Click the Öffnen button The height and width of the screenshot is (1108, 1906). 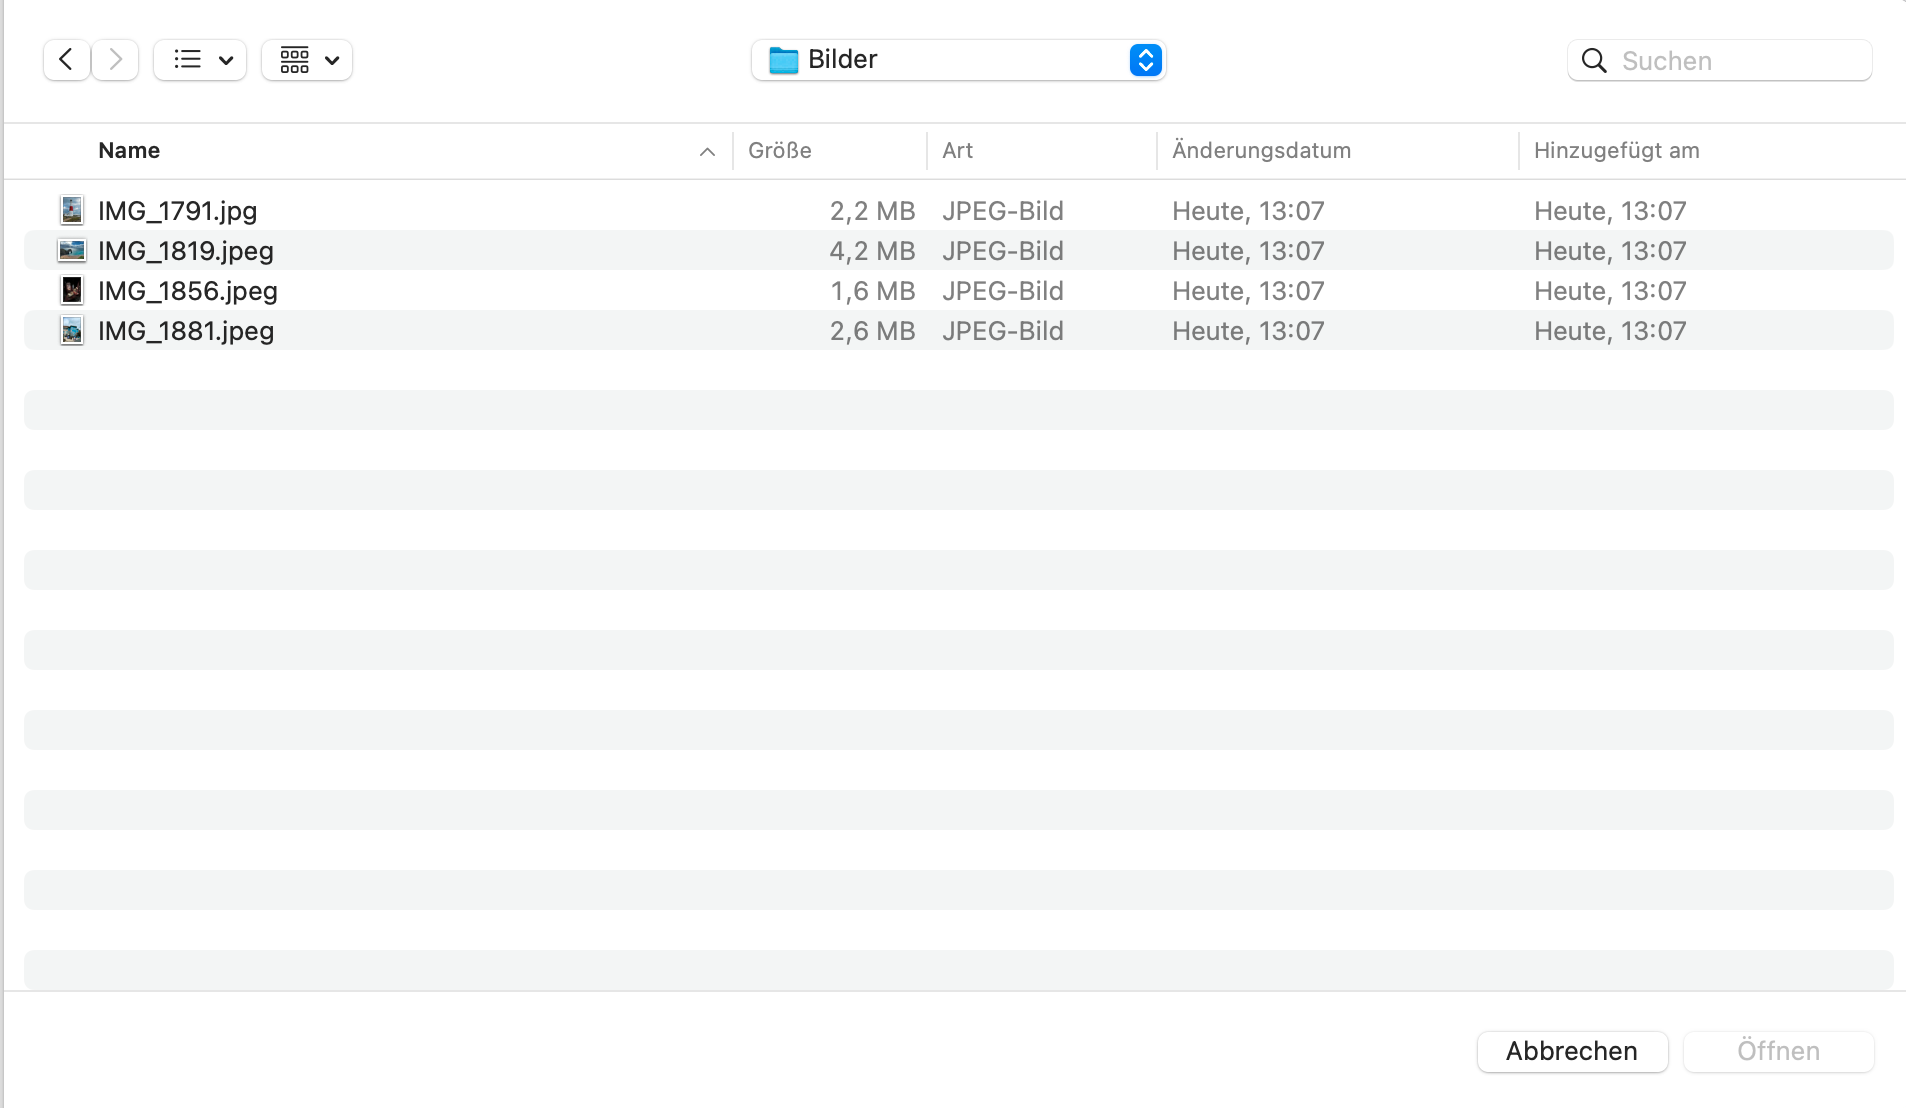(1777, 1051)
